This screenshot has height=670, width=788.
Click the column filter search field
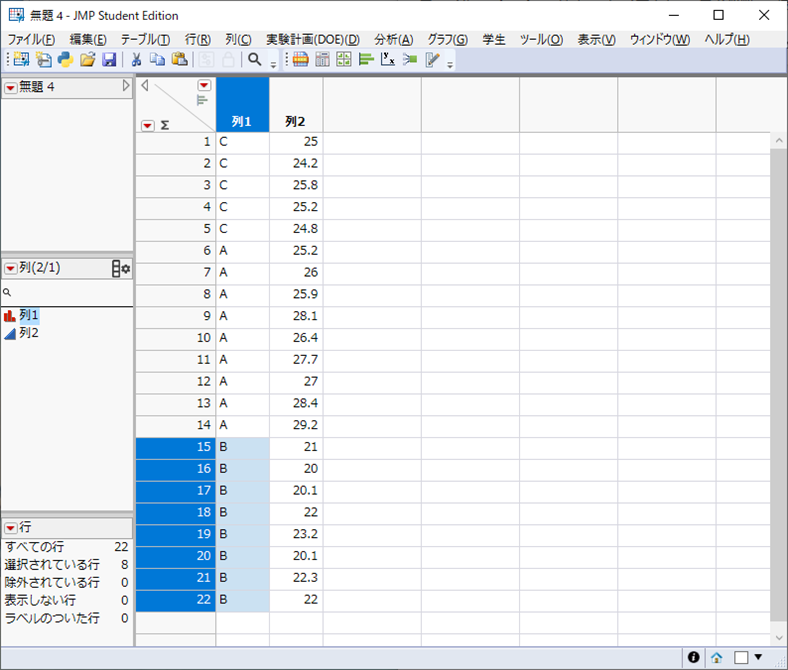[70, 293]
